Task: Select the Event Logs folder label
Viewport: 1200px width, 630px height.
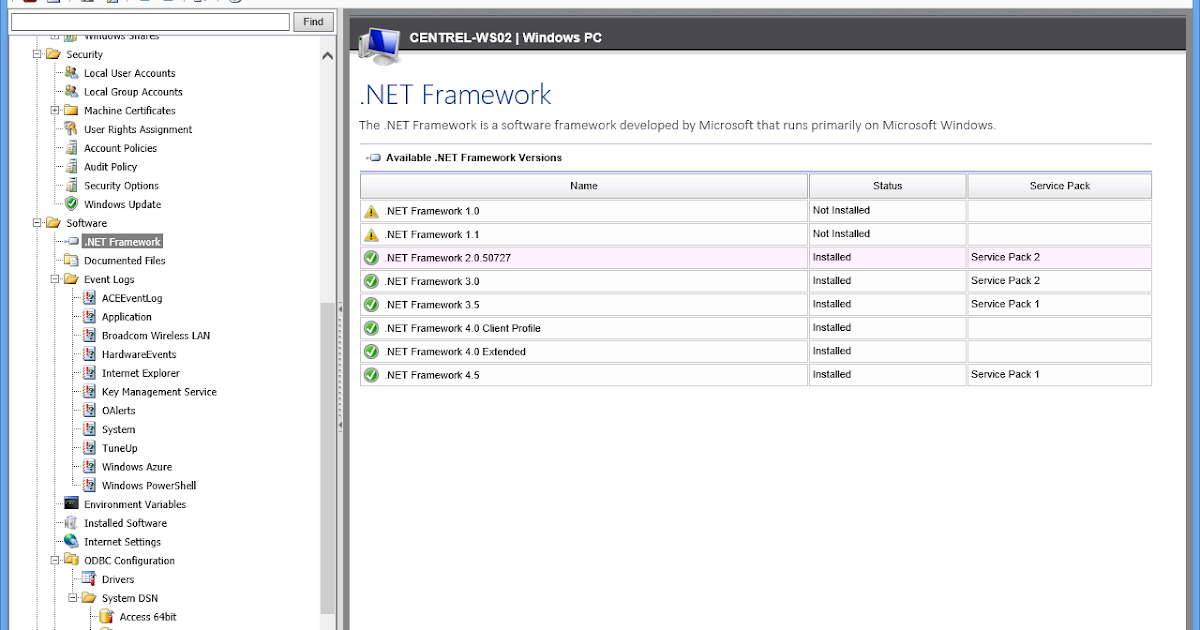Action: [x=109, y=279]
